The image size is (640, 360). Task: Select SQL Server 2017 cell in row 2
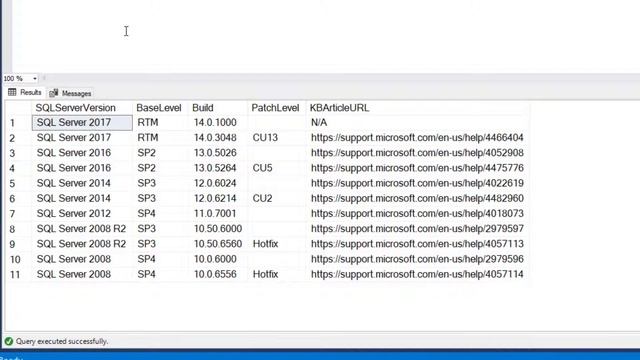point(82,138)
